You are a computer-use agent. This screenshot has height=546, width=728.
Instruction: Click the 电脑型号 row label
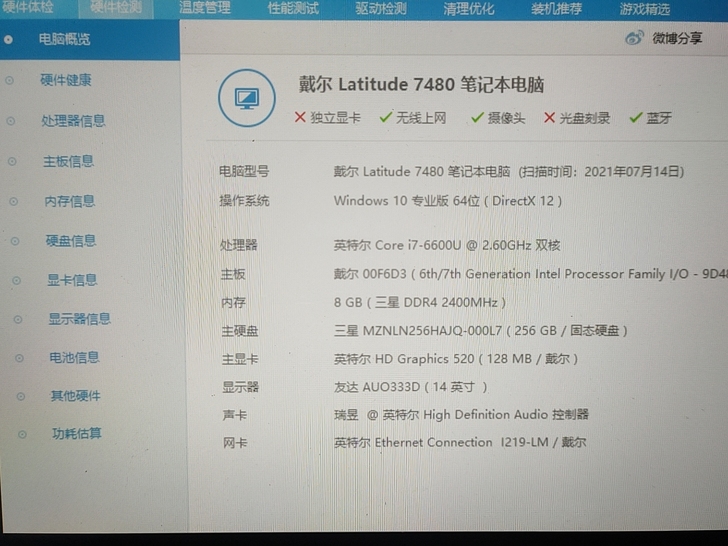coord(244,171)
